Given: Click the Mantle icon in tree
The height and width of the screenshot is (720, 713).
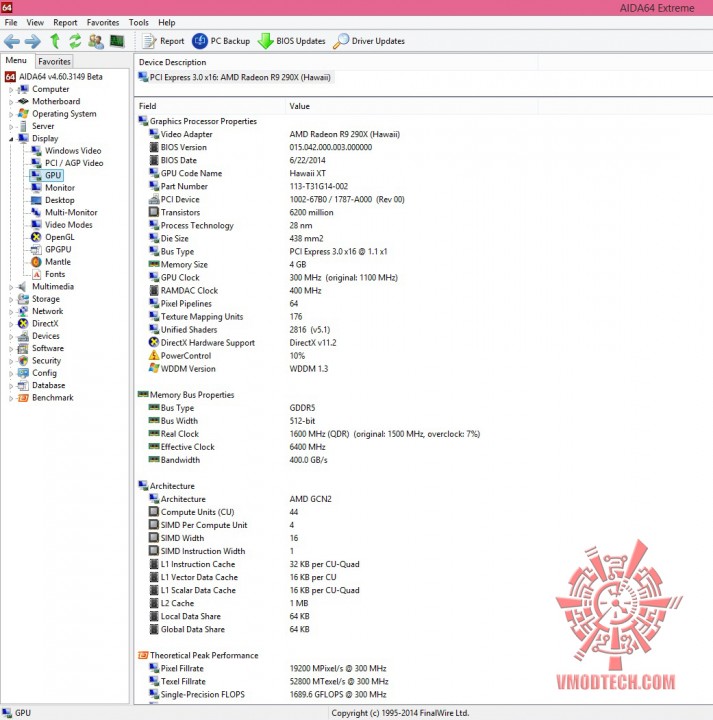Looking at the screenshot, I should [36, 262].
